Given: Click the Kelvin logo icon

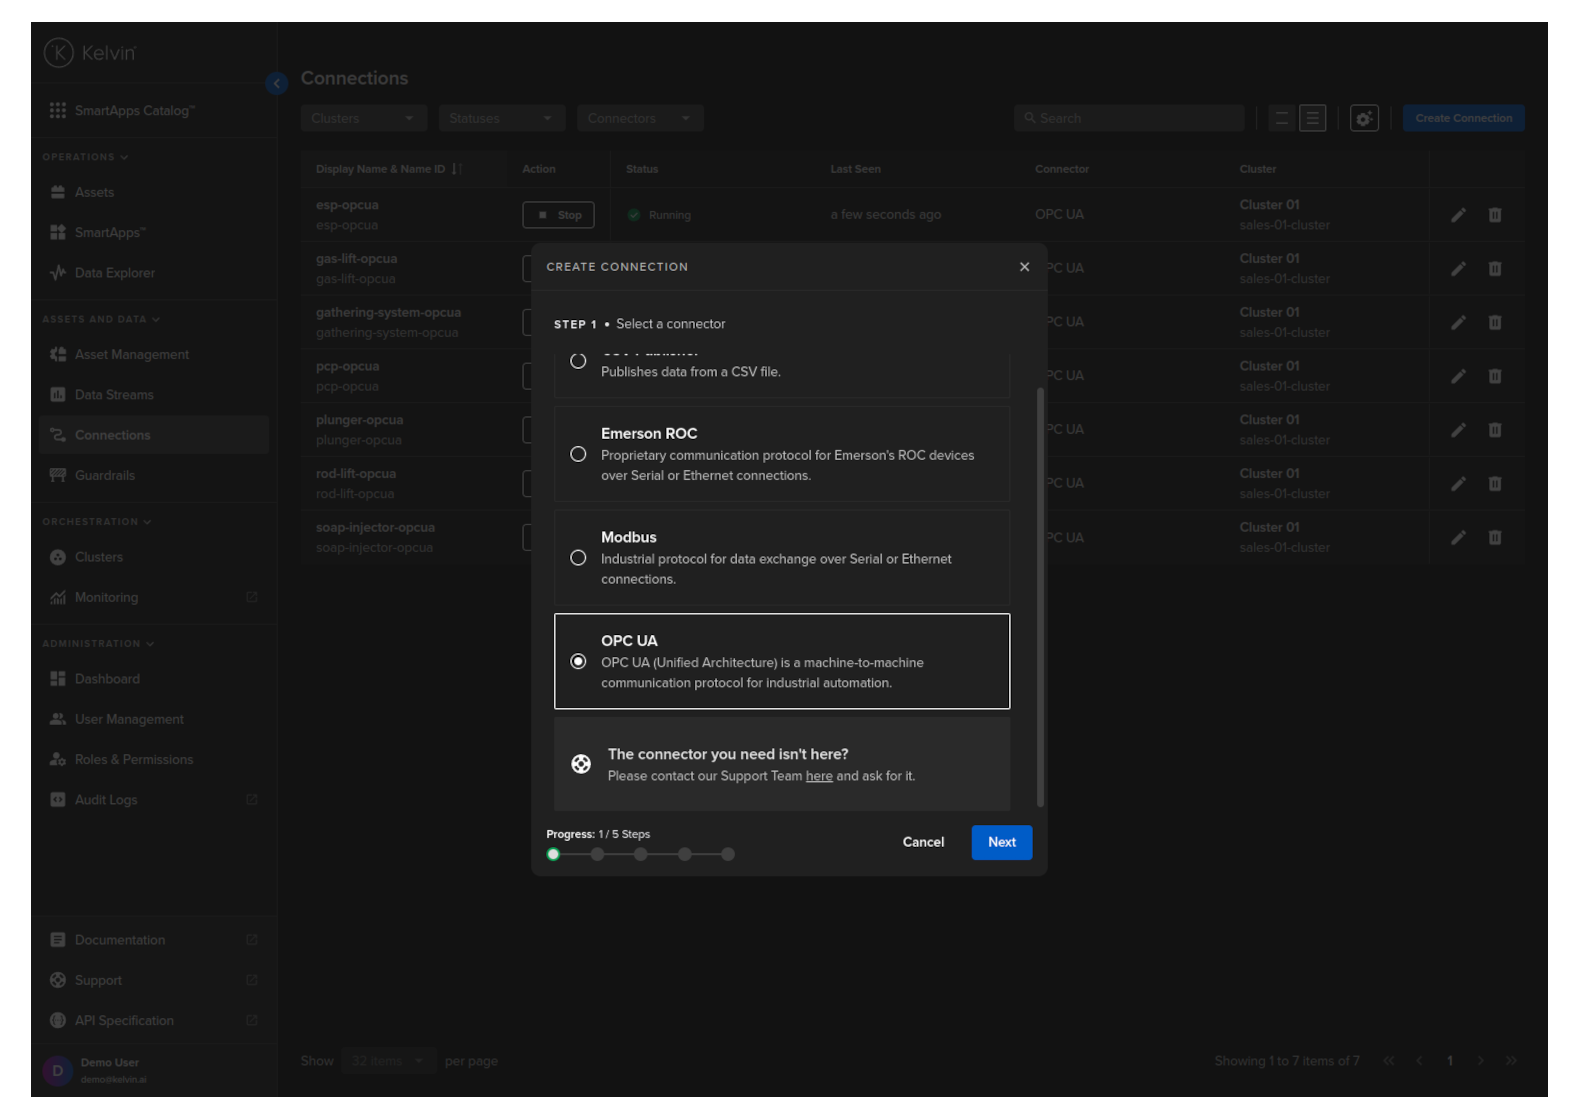Looking at the screenshot, I should (x=59, y=53).
